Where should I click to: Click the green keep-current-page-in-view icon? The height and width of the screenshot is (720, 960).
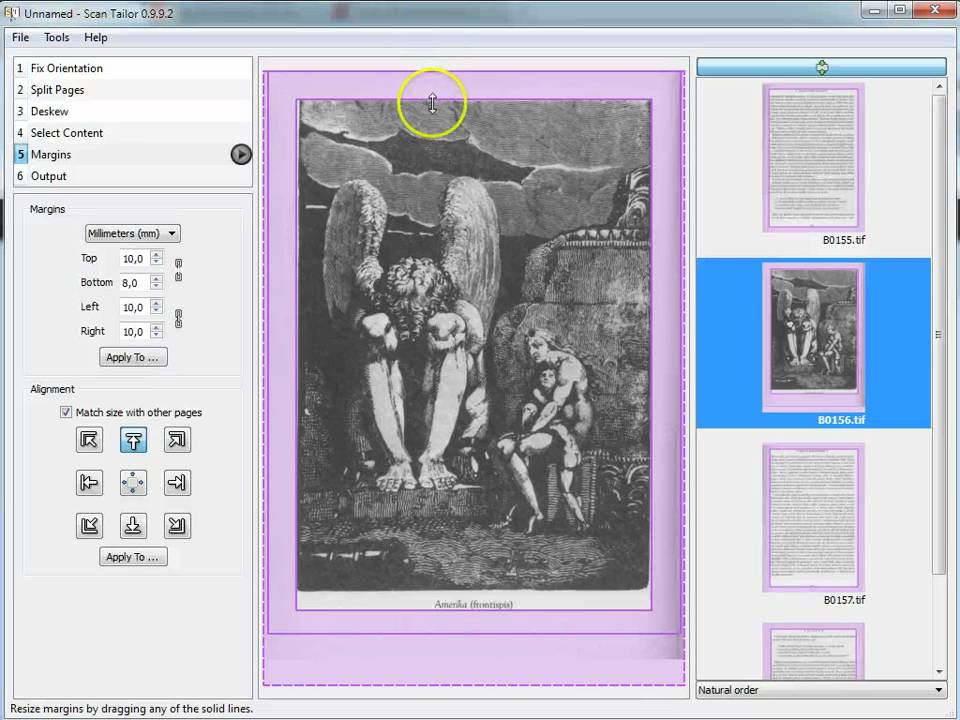click(x=822, y=67)
